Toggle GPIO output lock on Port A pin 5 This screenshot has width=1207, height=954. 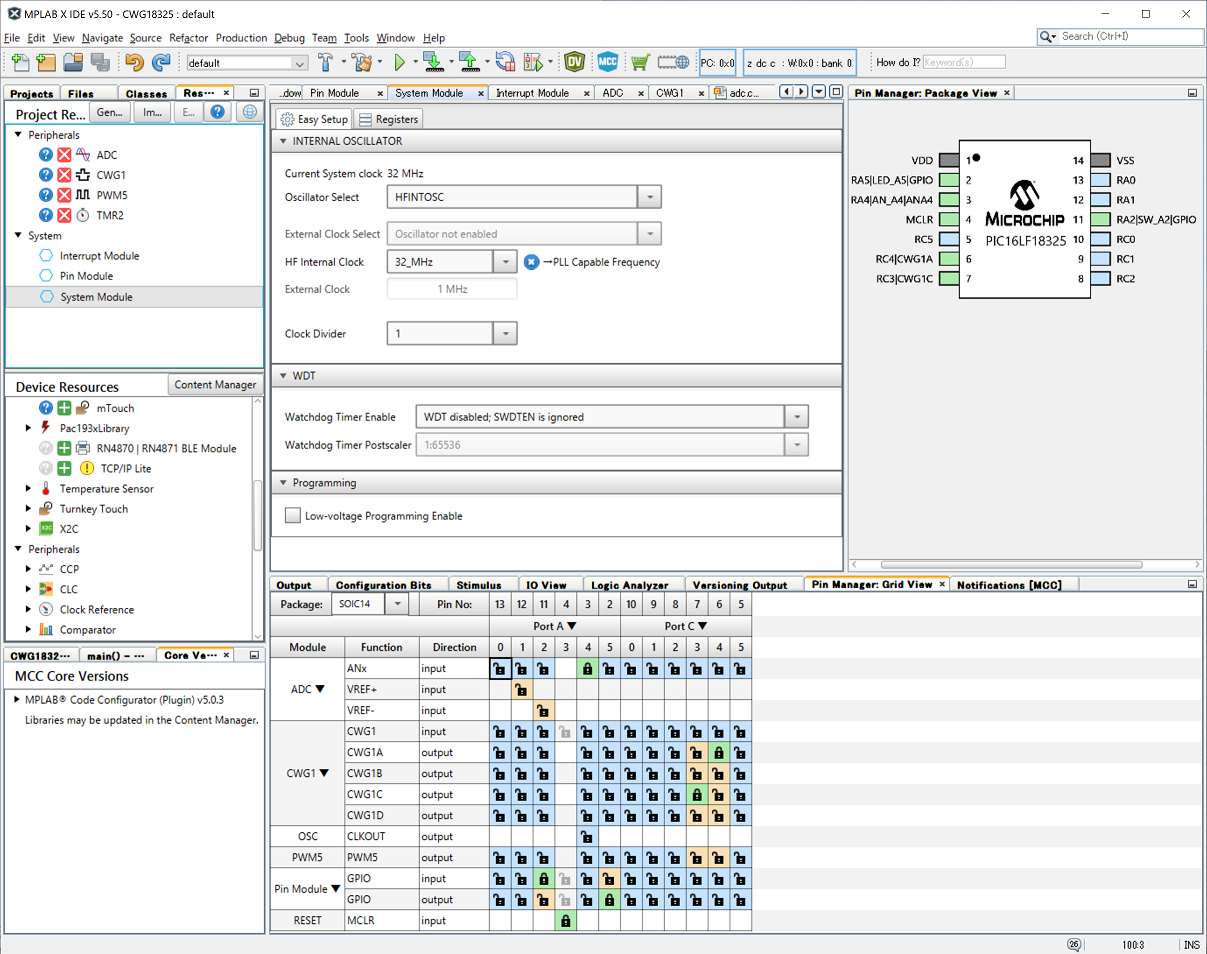click(x=610, y=899)
